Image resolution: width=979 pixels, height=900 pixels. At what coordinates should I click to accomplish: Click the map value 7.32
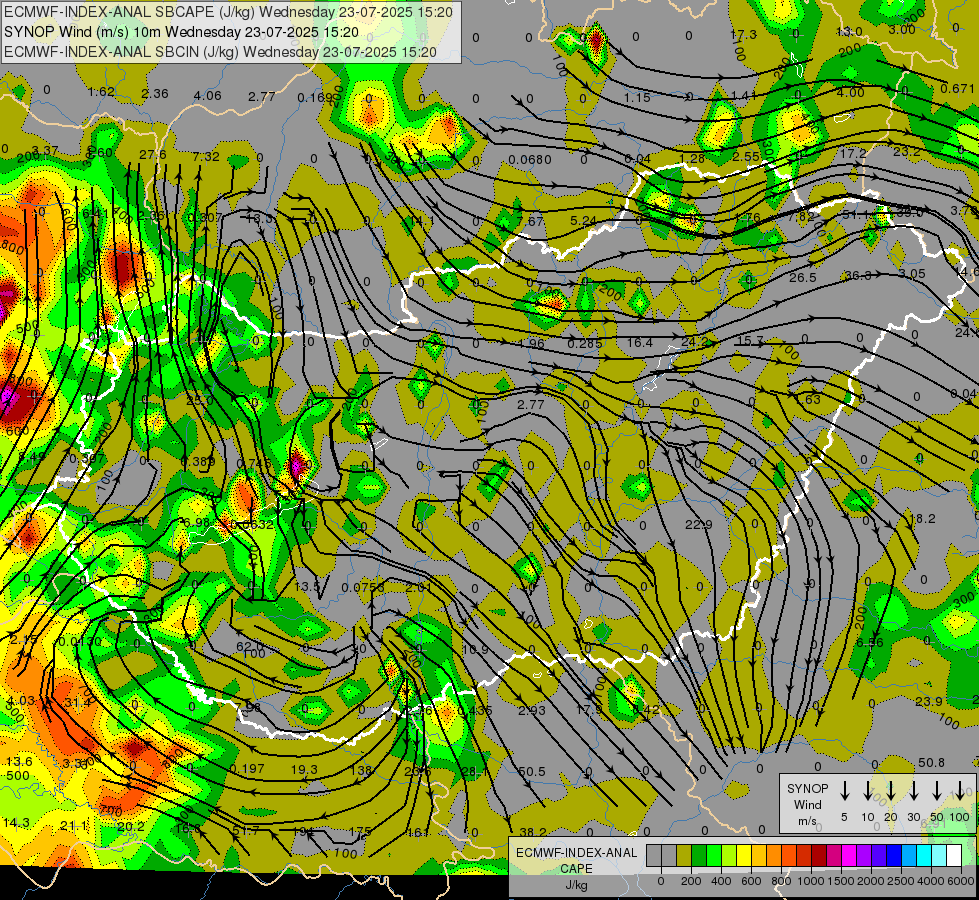pos(206,156)
